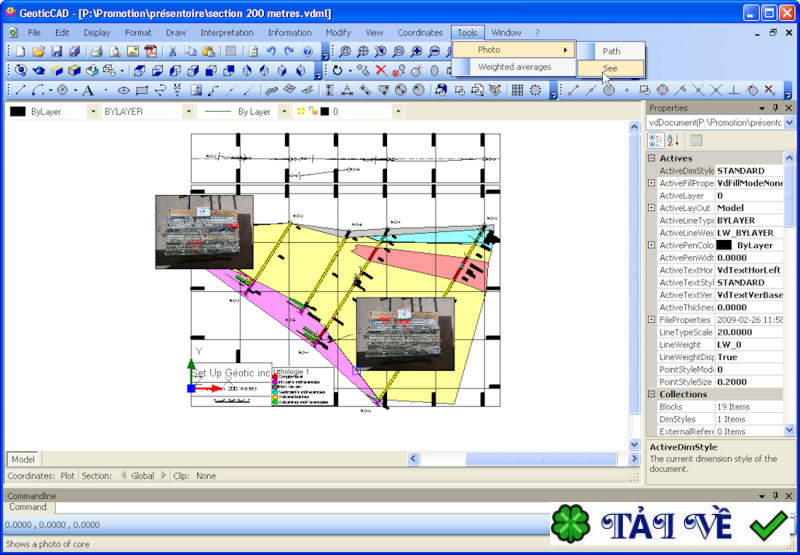This screenshot has width=800, height=555.
Task: Pin the Properties panel
Action: [775, 107]
